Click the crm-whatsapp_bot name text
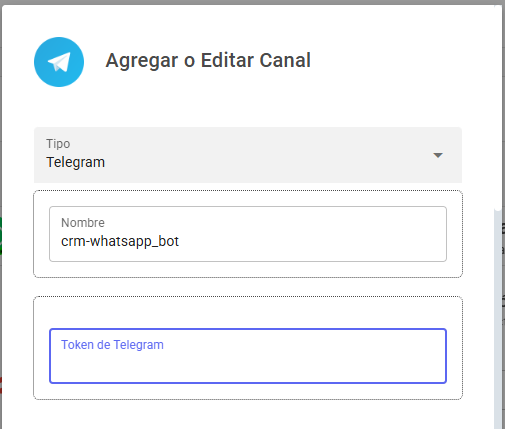Image resolution: width=505 pixels, height=429 pixels. pos(120,241)
